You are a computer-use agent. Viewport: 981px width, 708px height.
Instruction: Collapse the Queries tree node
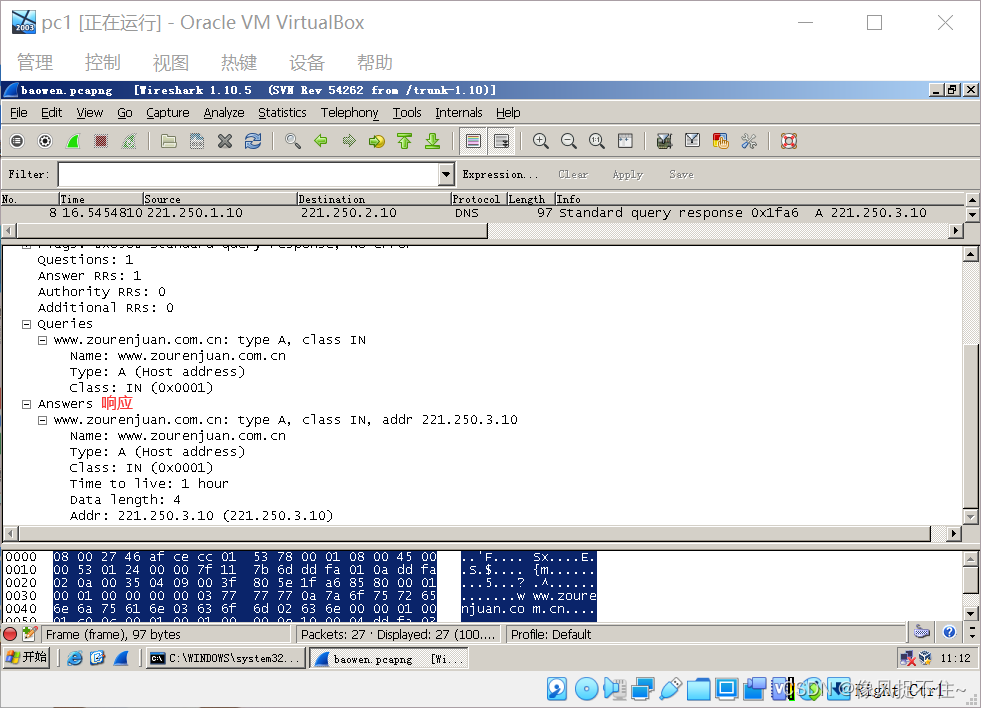click(x=26, y=324)
